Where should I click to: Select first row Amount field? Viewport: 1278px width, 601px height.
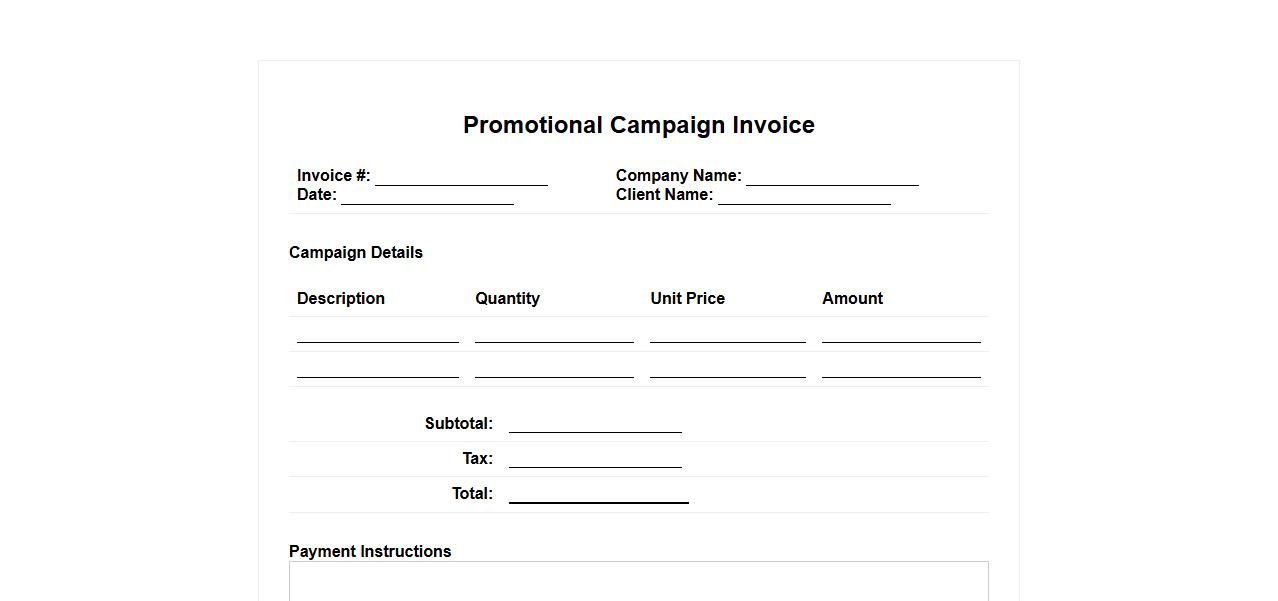click(x=901, y=334)
